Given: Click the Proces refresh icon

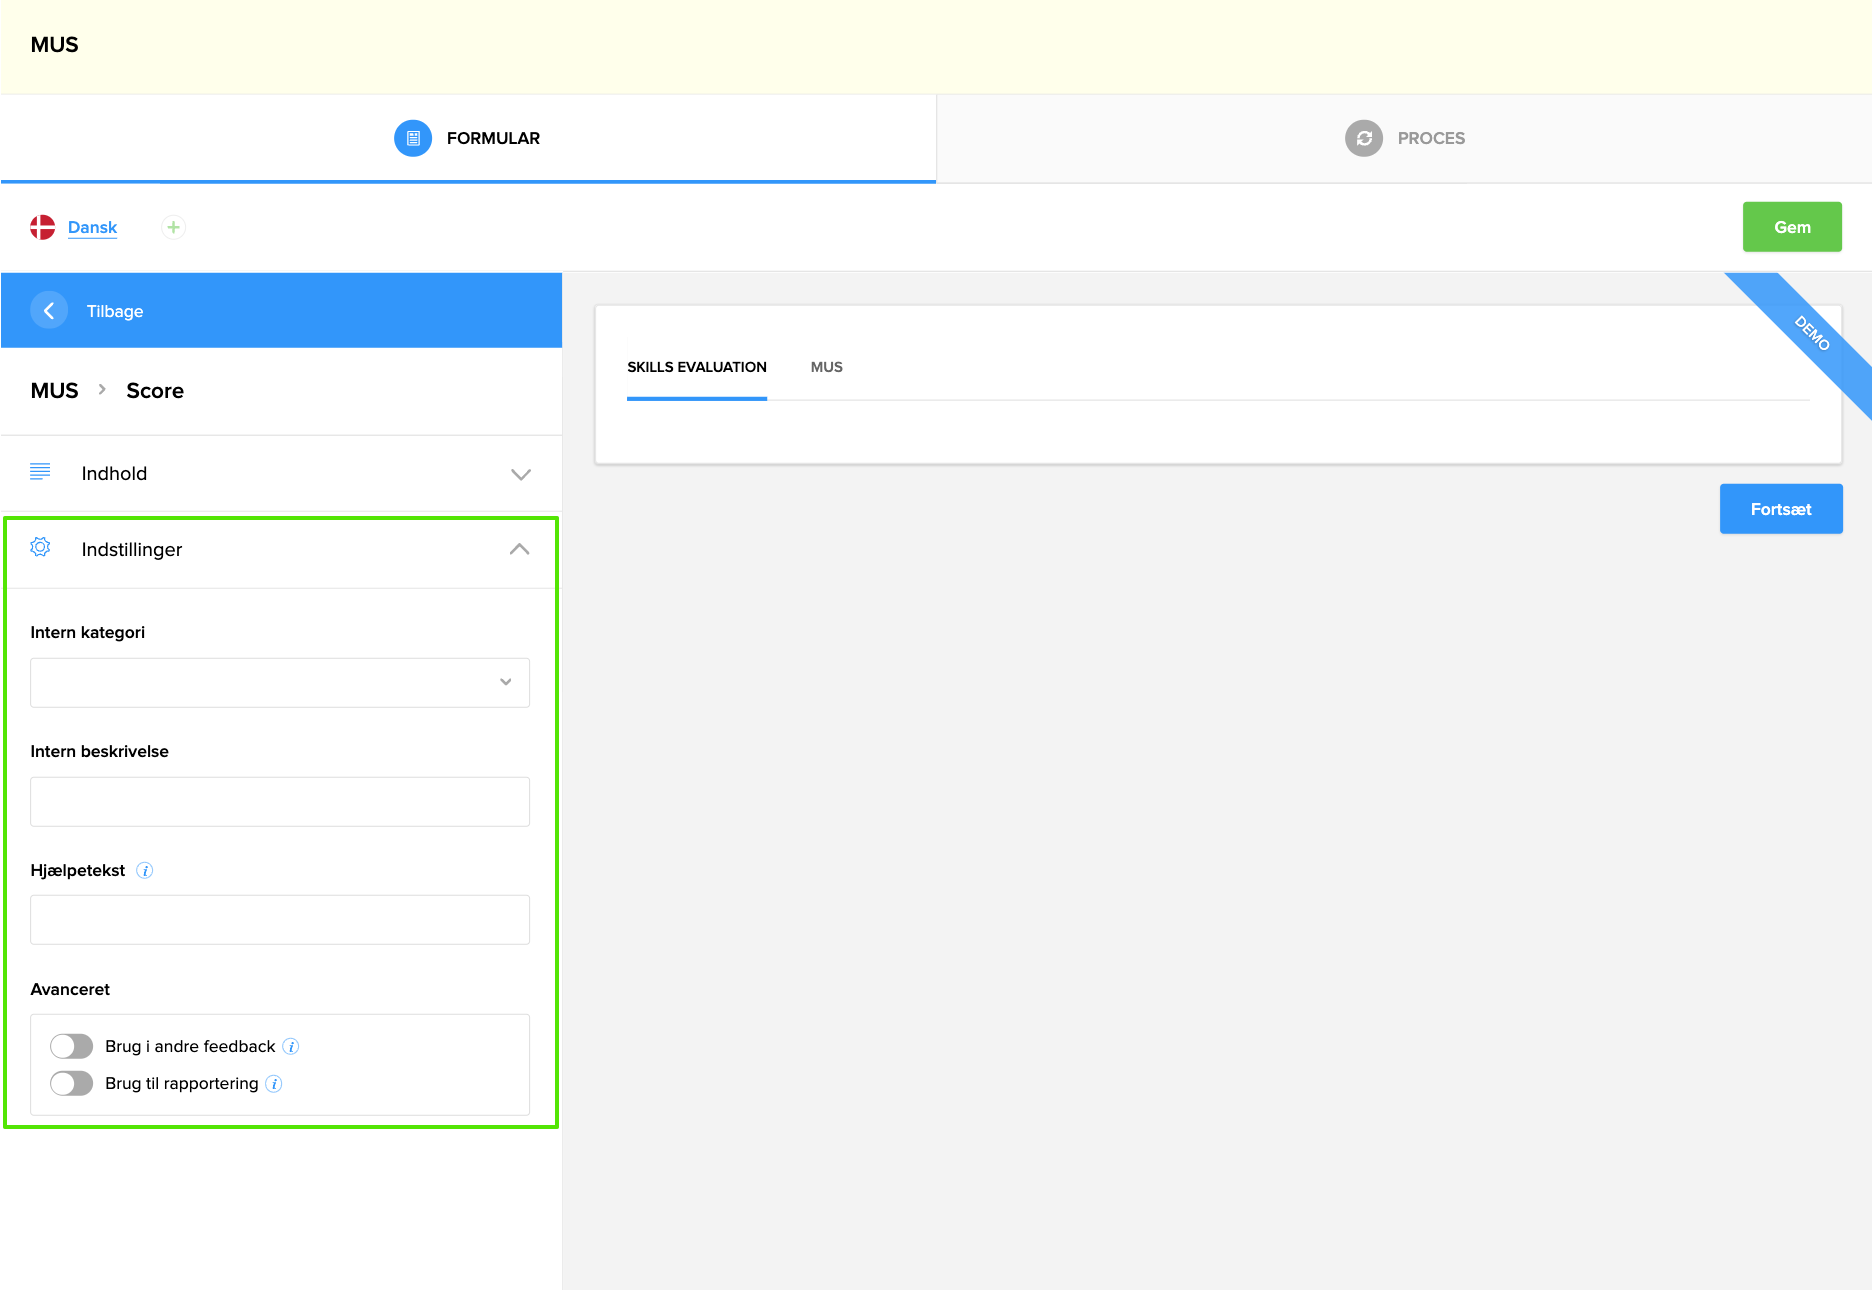Looking at the screenshot, I should click(x=1363, y=138).
